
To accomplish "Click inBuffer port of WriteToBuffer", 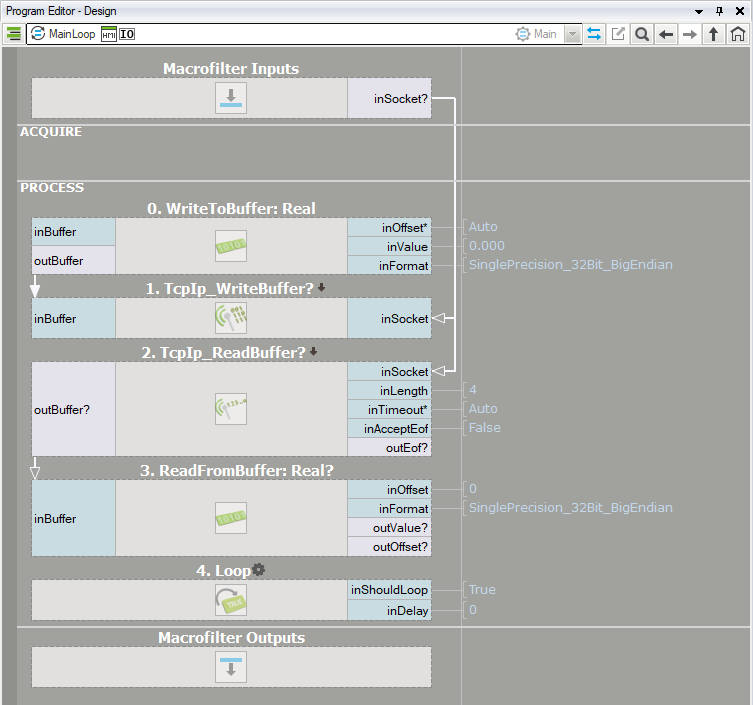I will 73,232.
